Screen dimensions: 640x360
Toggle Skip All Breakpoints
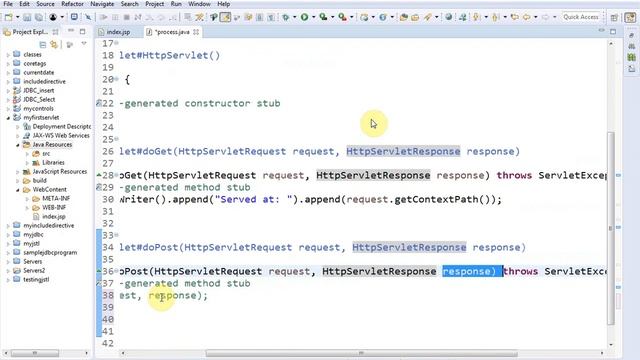[88, 17]
